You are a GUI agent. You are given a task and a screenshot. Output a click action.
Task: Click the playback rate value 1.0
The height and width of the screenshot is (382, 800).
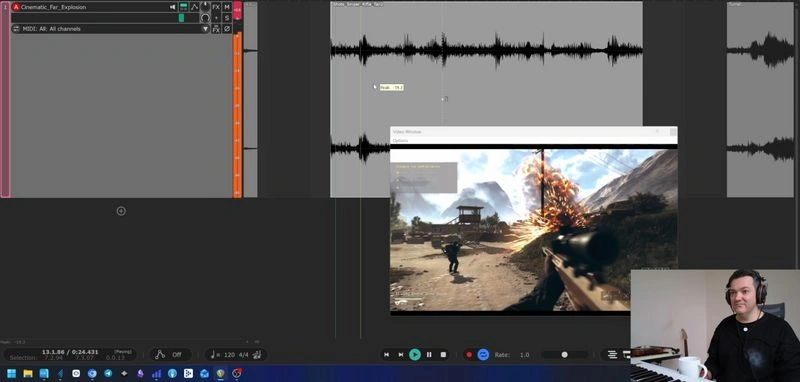pyautogui.click(x=524, y=354)
